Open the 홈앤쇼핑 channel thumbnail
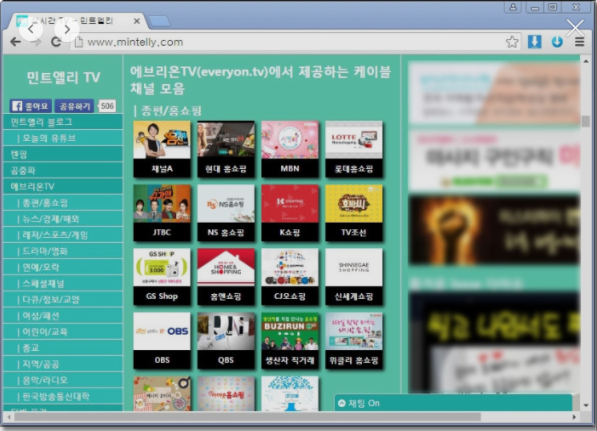This screenshot has width=597, height=431. pos(226,277)
